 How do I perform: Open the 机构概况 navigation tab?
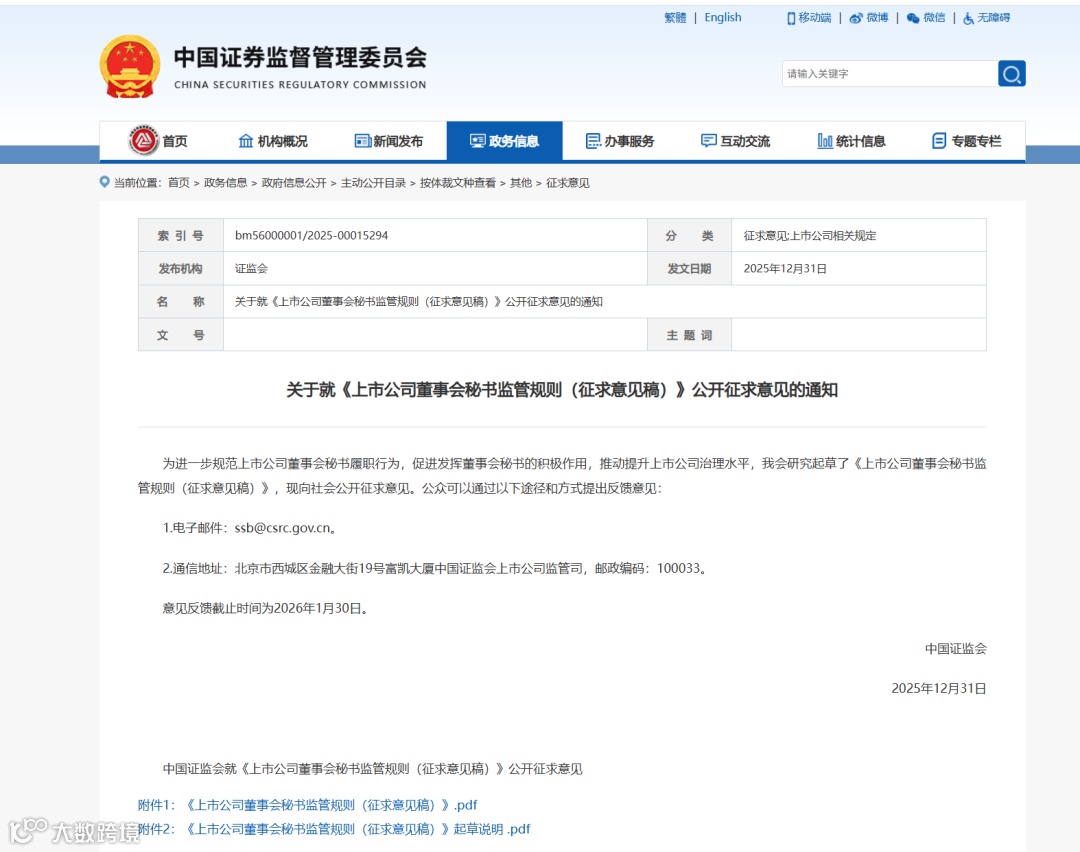273,141
